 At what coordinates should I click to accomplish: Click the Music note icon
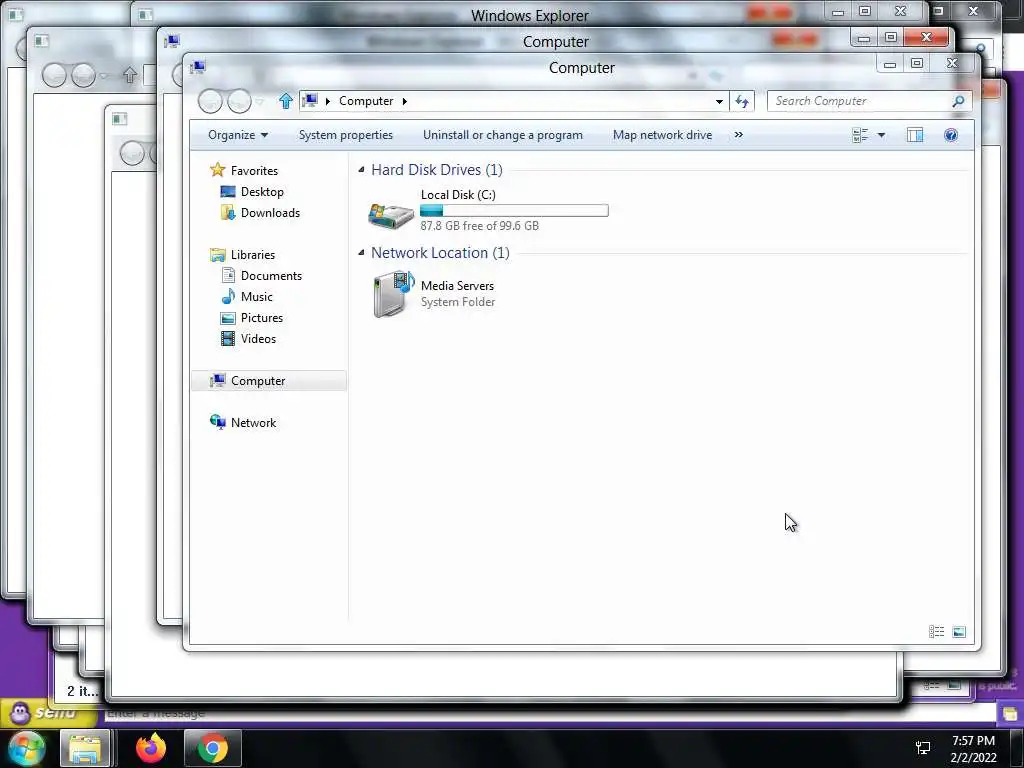228,296
